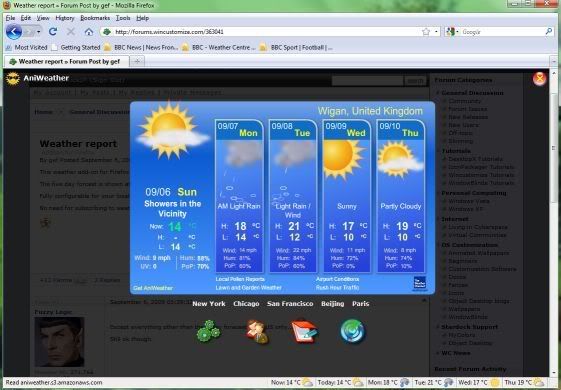Screen dimensions: 561x390
Task: Select the San Francisco city link
Action: pyautogui.click(x=290, y=304)
